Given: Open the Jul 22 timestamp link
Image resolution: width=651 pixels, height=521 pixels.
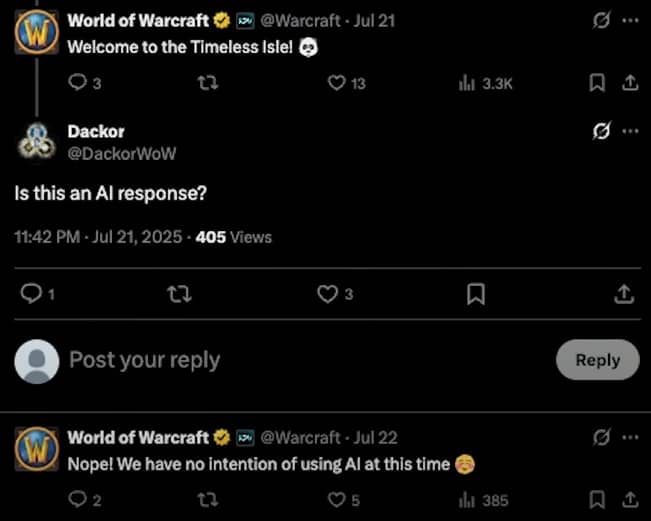Looking at the screenshot, I should 375,438.
